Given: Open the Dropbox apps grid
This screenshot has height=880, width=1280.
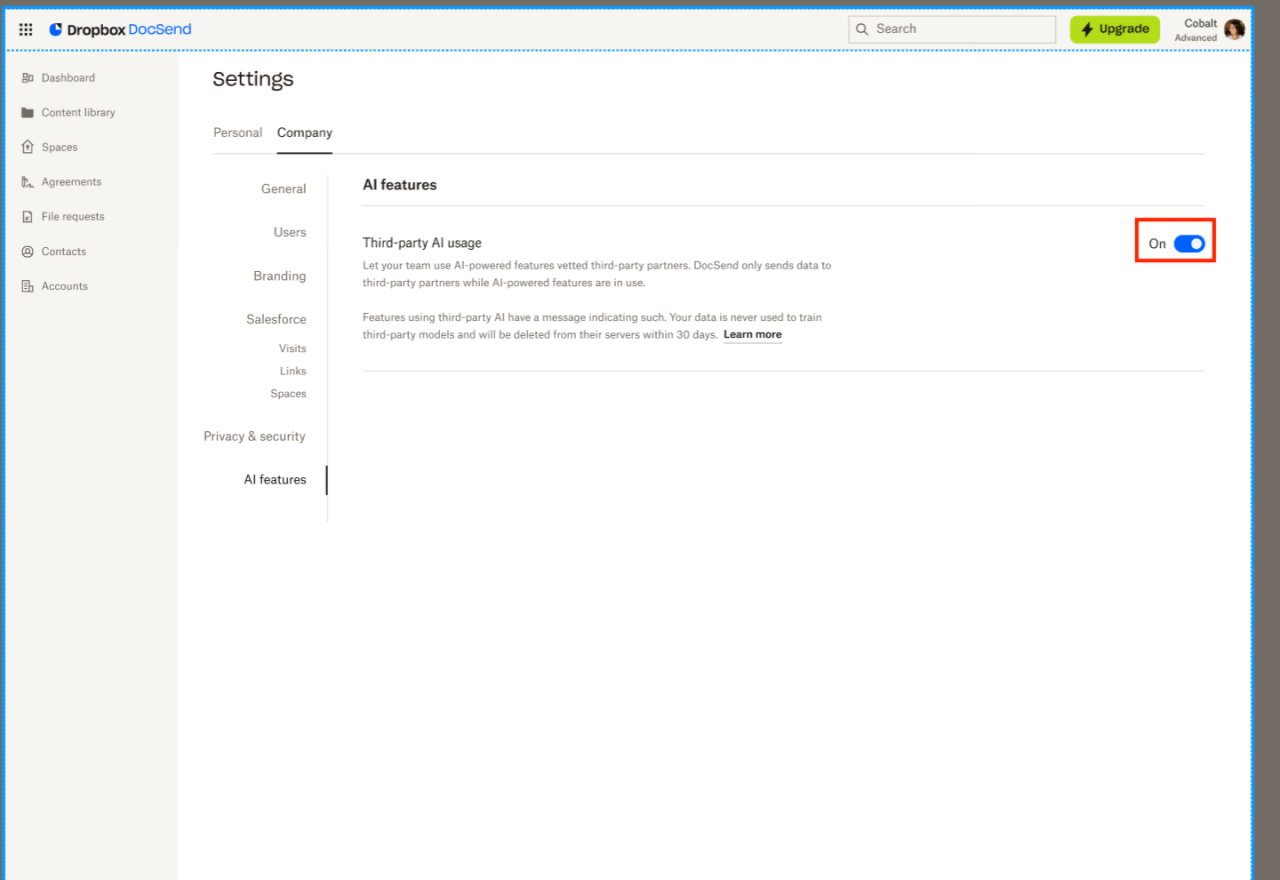Looking at the screenshot, I should pos(25,28).
